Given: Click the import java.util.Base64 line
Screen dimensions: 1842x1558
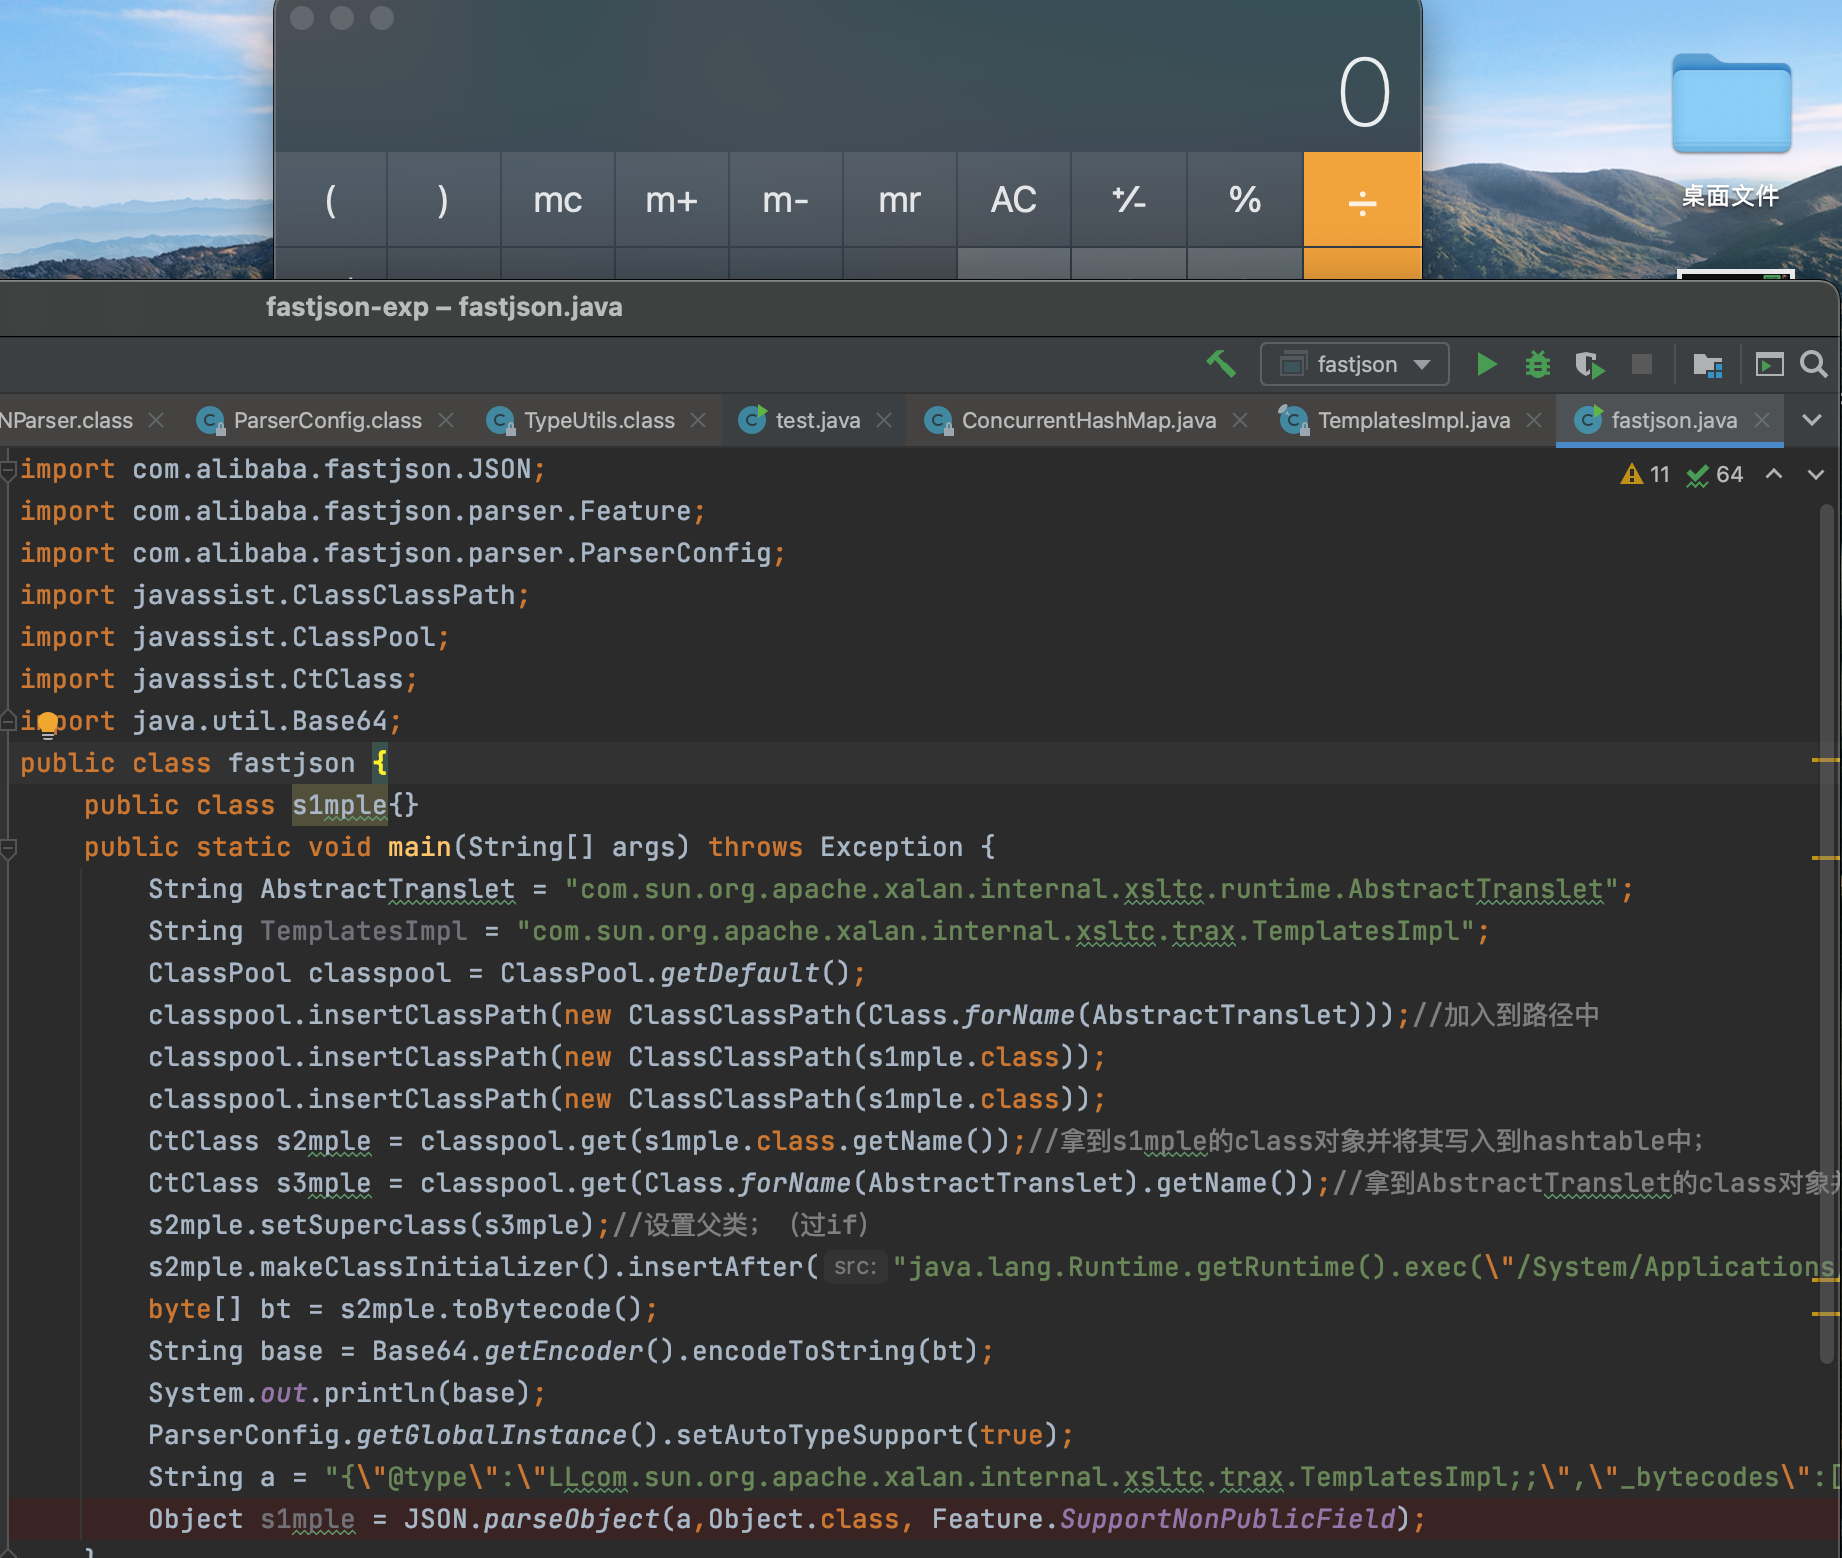Looking at the screenshot, I should (x=211, y=721).
